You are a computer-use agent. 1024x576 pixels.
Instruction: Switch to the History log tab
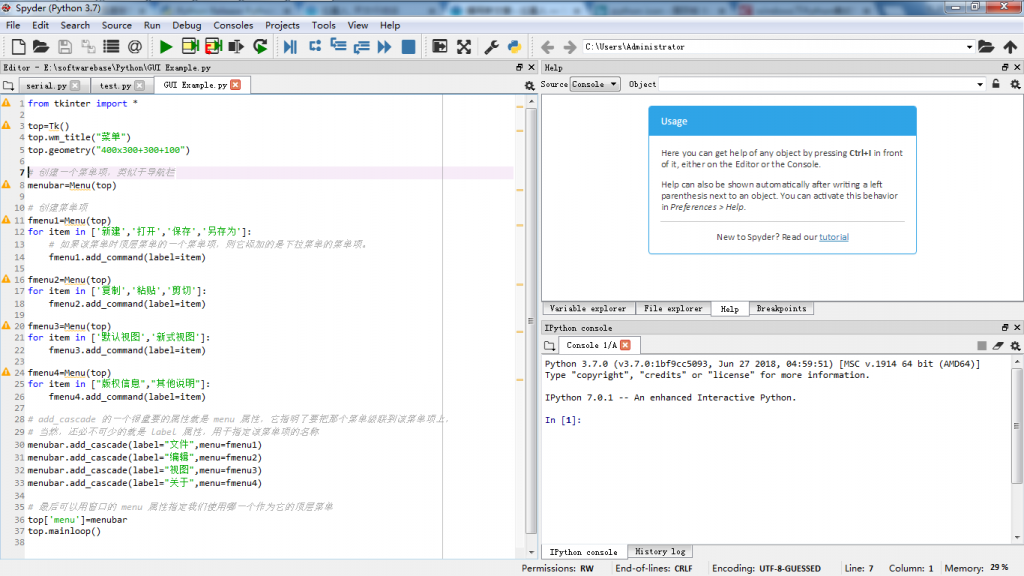(659, 552)
